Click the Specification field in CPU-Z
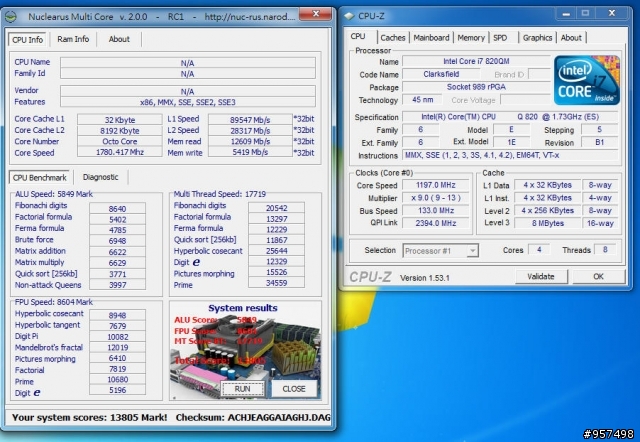 click(x=511, y=117)
